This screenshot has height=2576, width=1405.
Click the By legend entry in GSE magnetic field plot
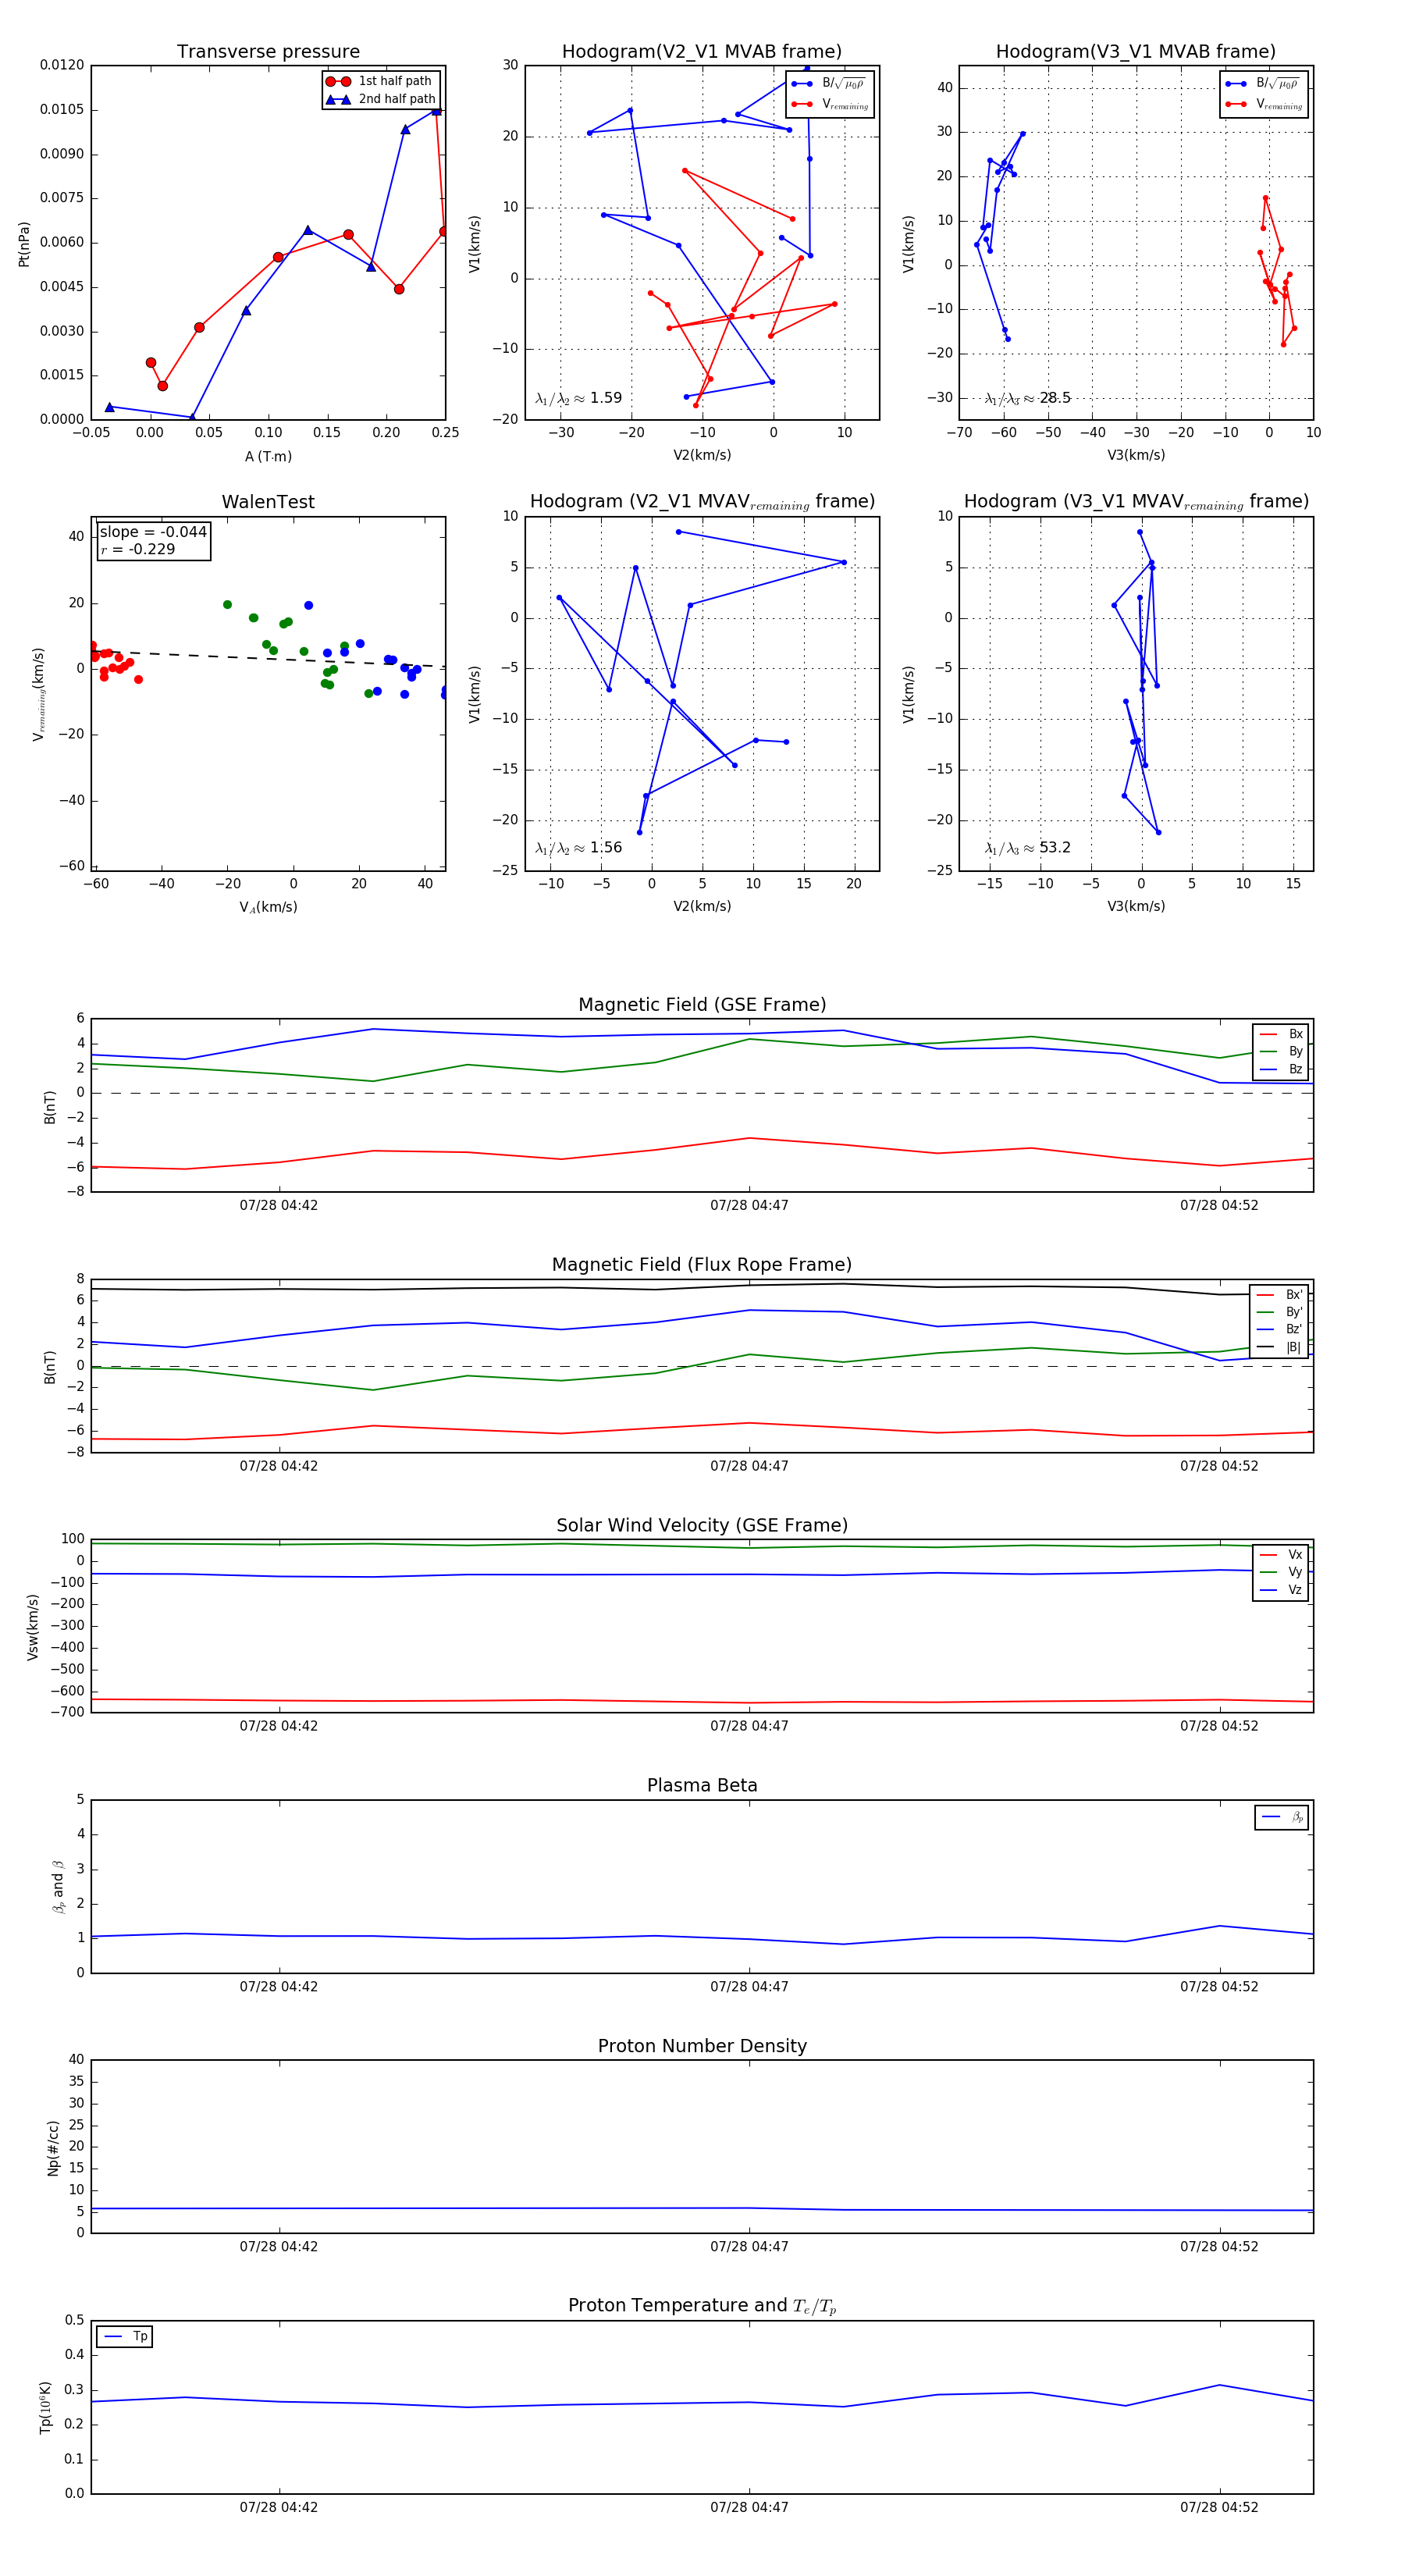(x=1281, y=1051)
